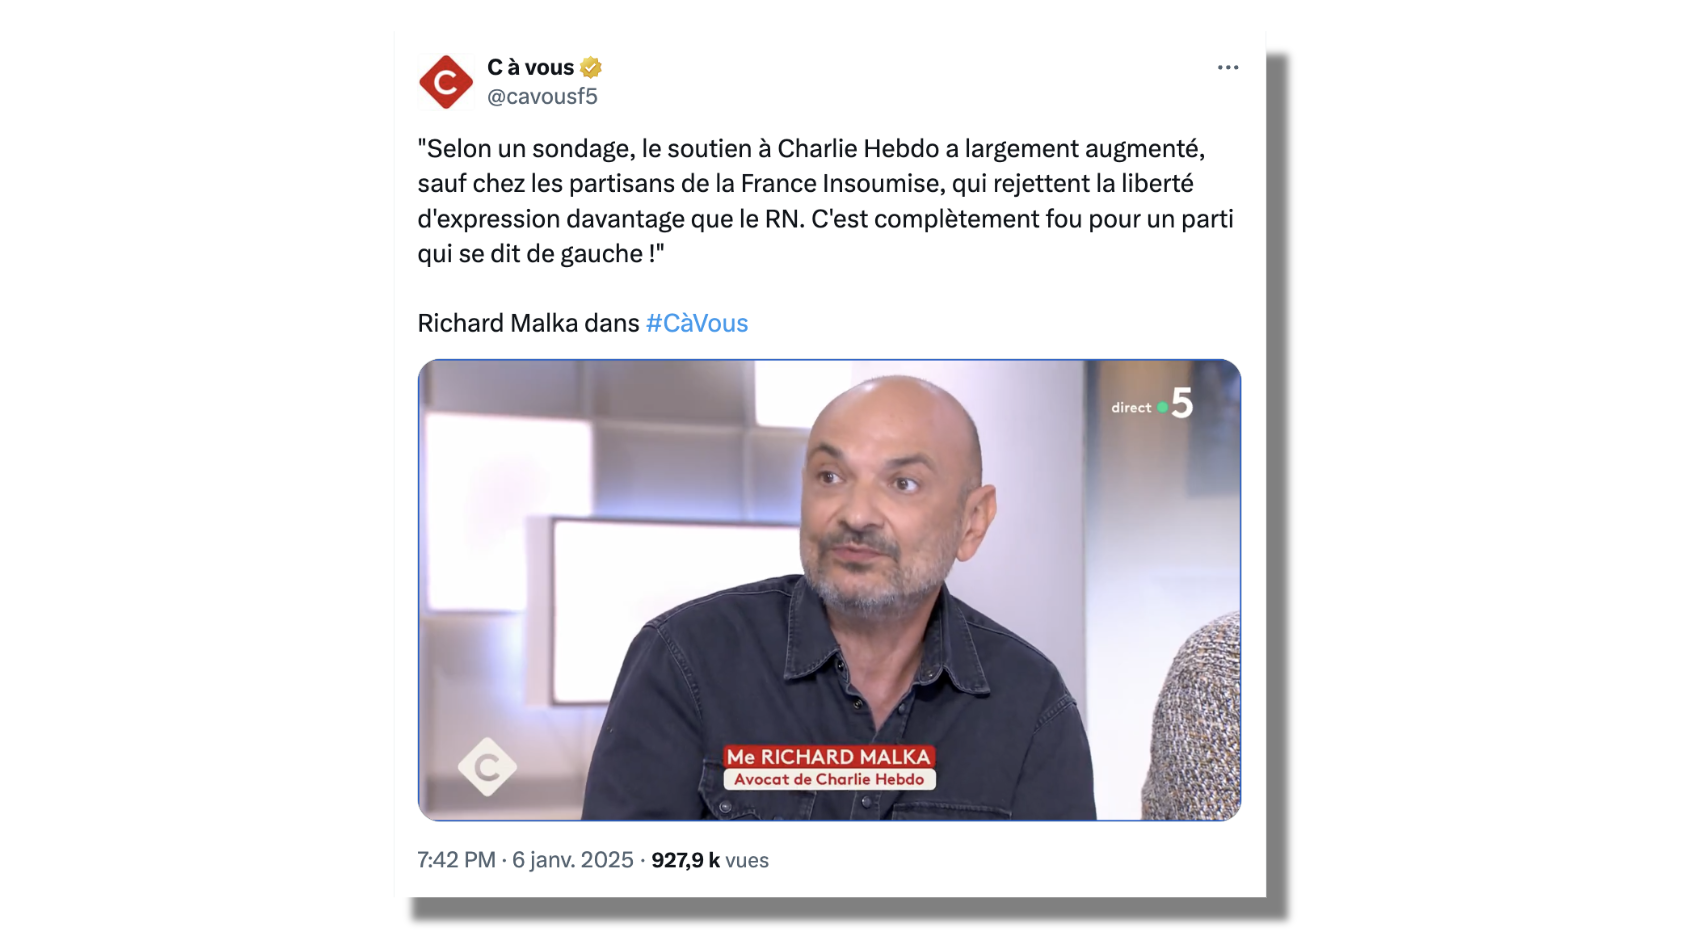Play the Richard Malka video clip
Screen dimensions: 1694x950
(x=829, y=590)
